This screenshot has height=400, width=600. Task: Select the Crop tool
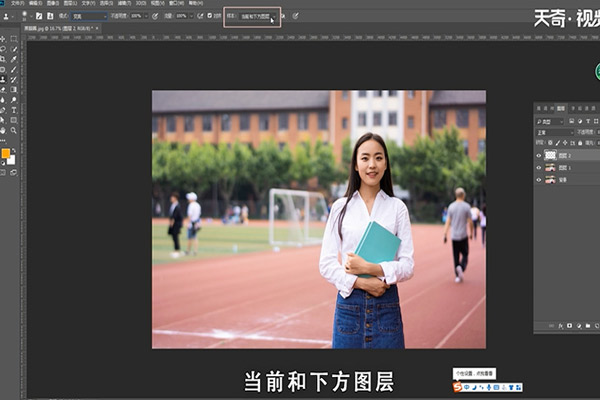[3, 59]
